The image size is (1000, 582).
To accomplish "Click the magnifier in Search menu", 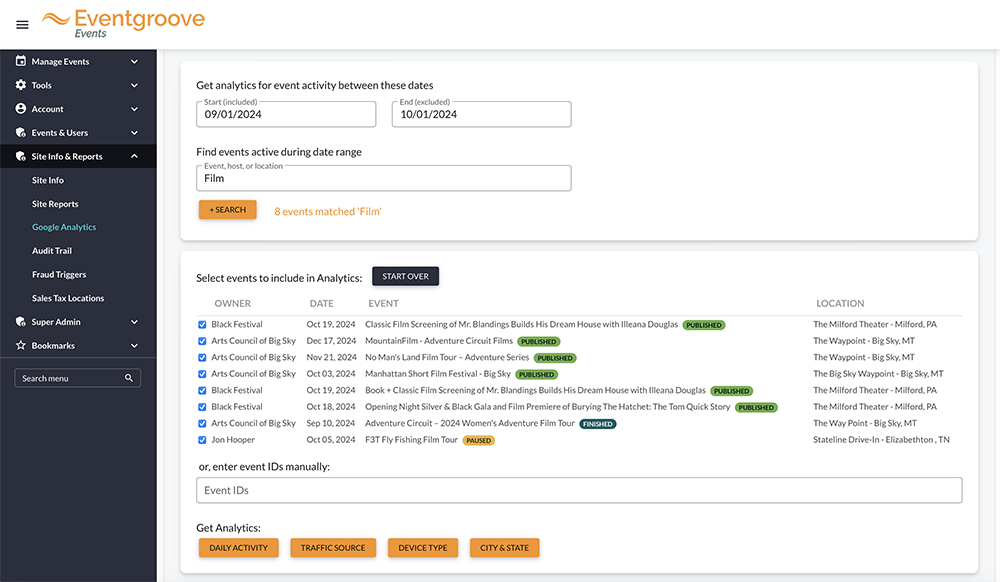I will pos(129,378).
